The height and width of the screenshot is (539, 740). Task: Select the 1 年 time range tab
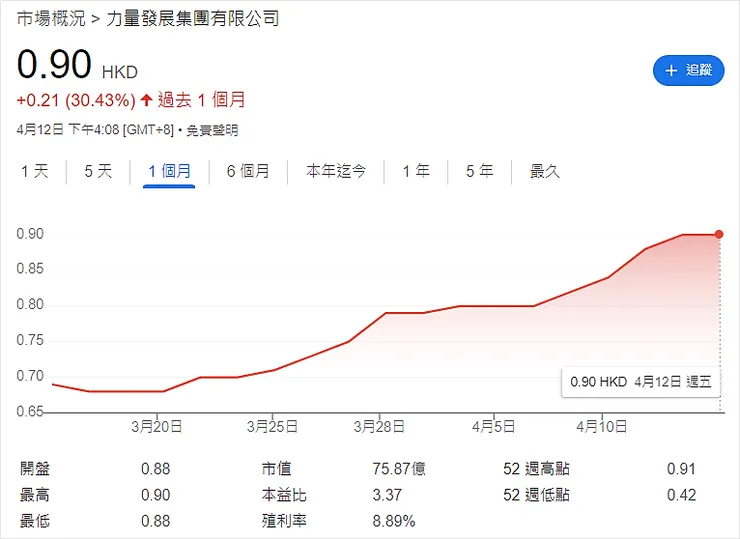[416, 171]
